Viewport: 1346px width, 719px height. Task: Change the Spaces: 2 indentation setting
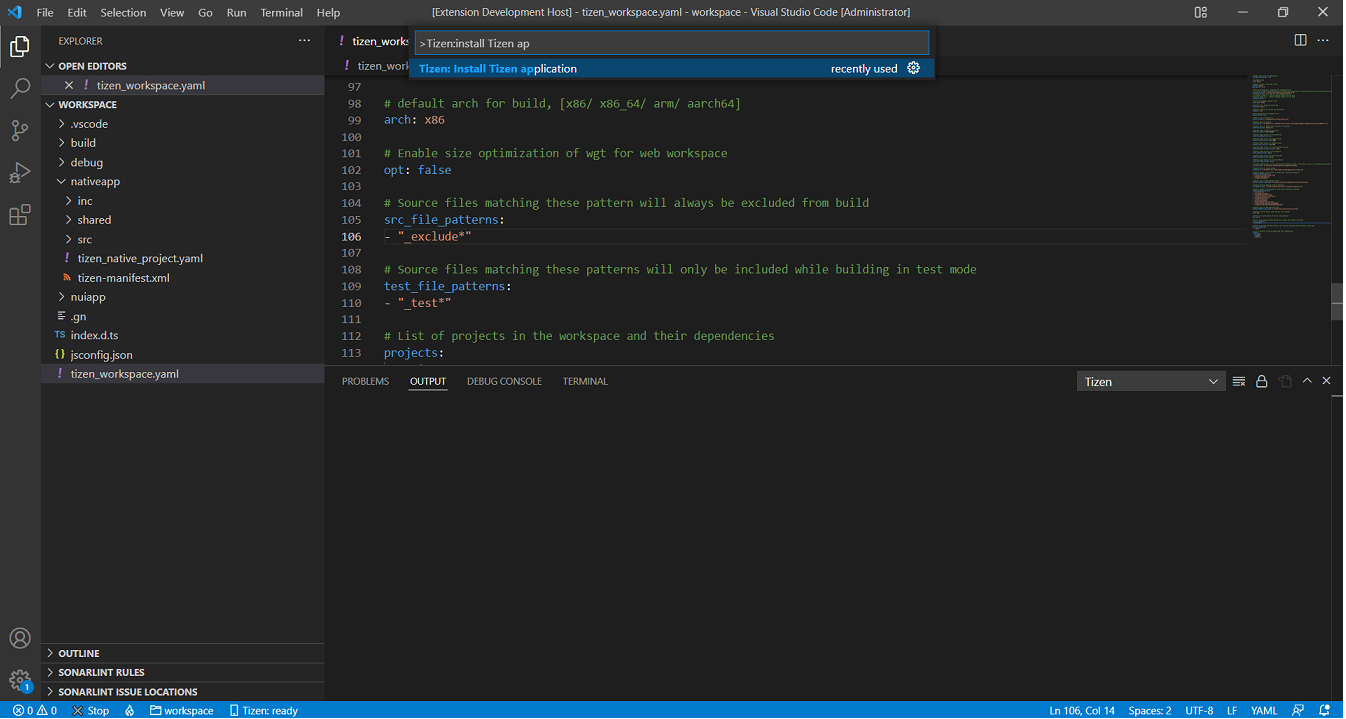tap(1149, 710)
